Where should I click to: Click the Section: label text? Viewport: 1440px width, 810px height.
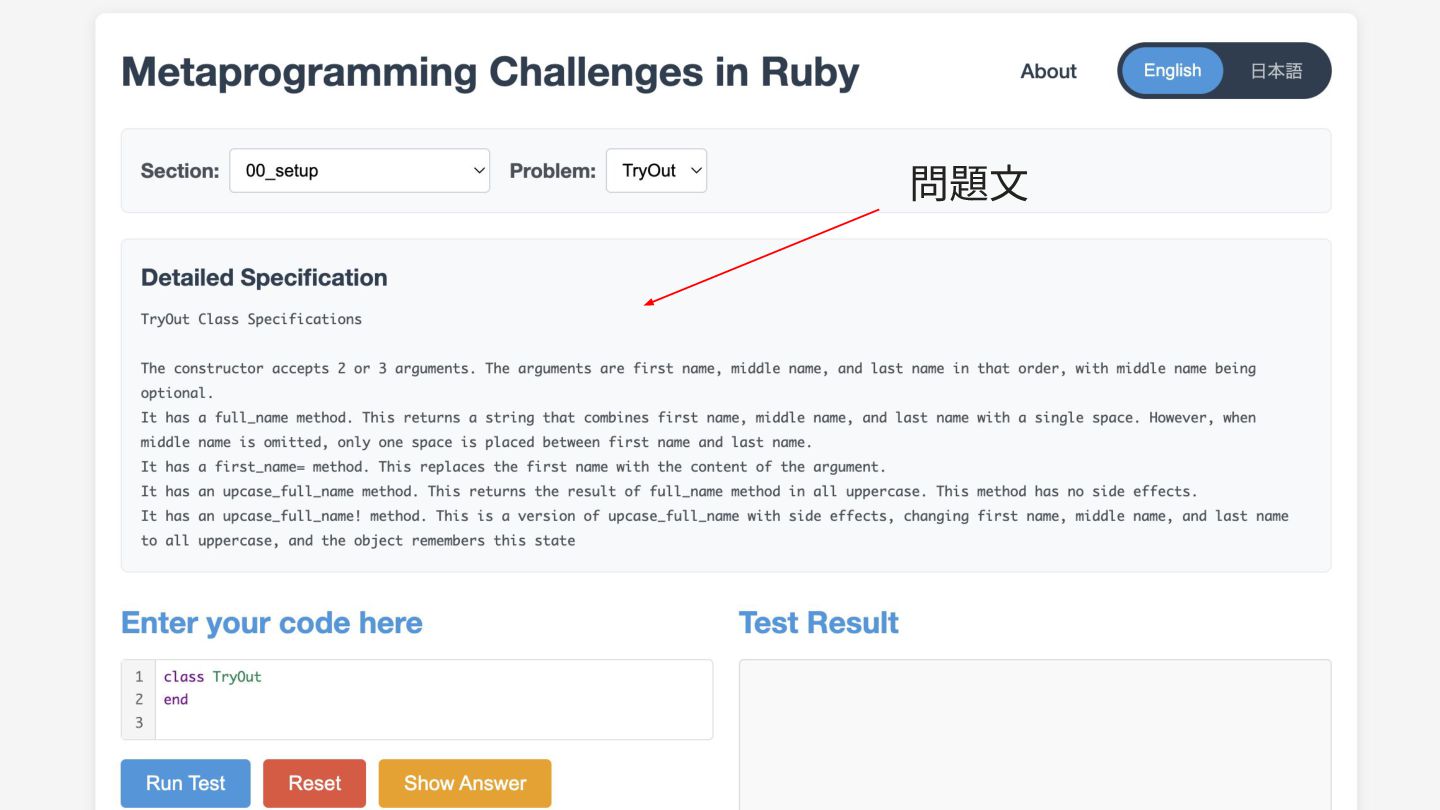pyautogui.click(x=180, y=171)
